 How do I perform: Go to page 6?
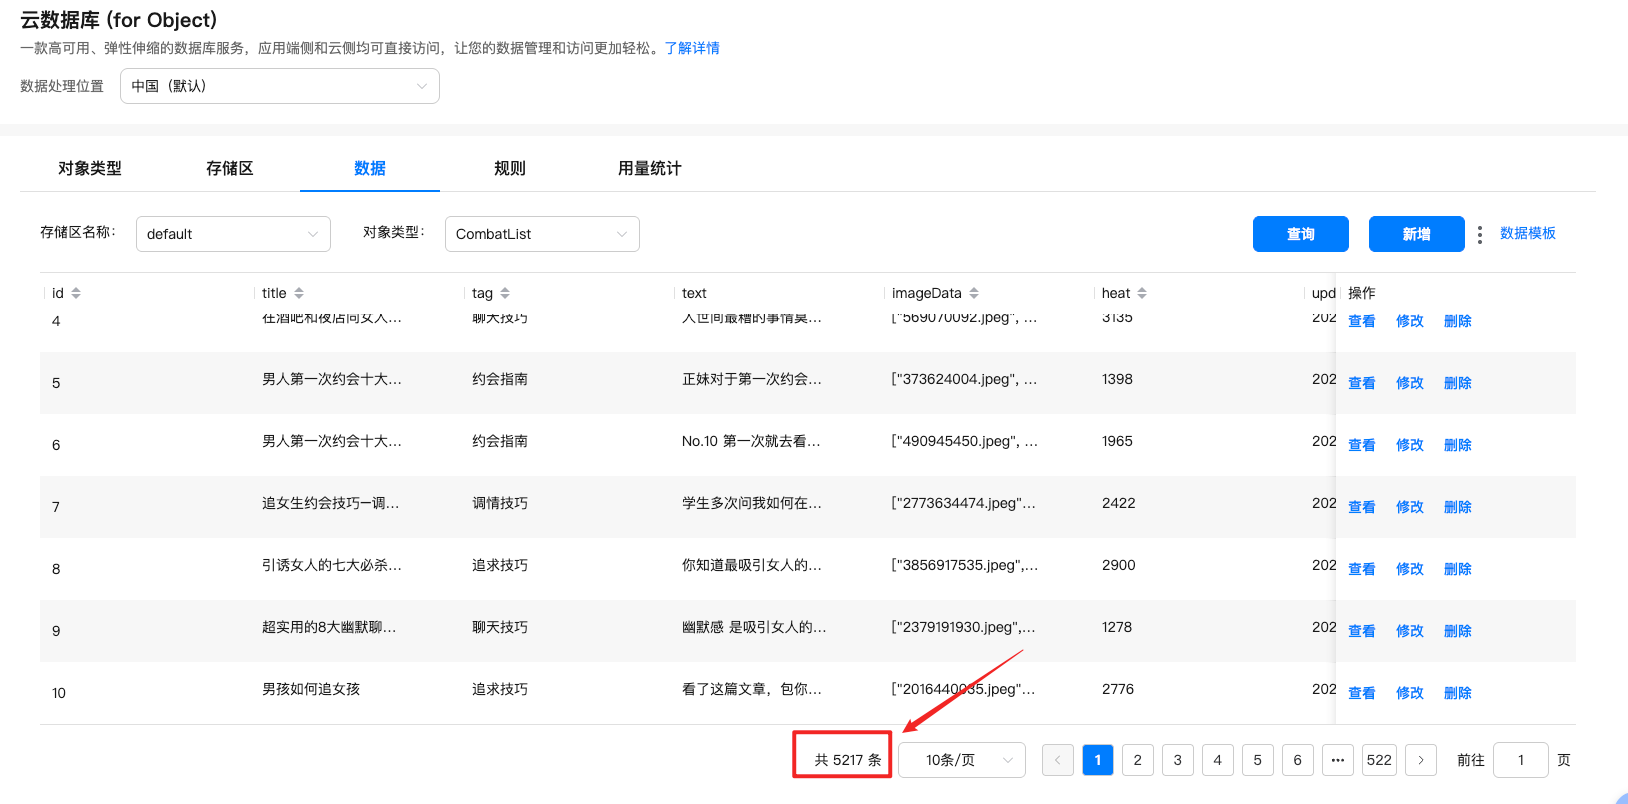click(x=1298, y=760)
